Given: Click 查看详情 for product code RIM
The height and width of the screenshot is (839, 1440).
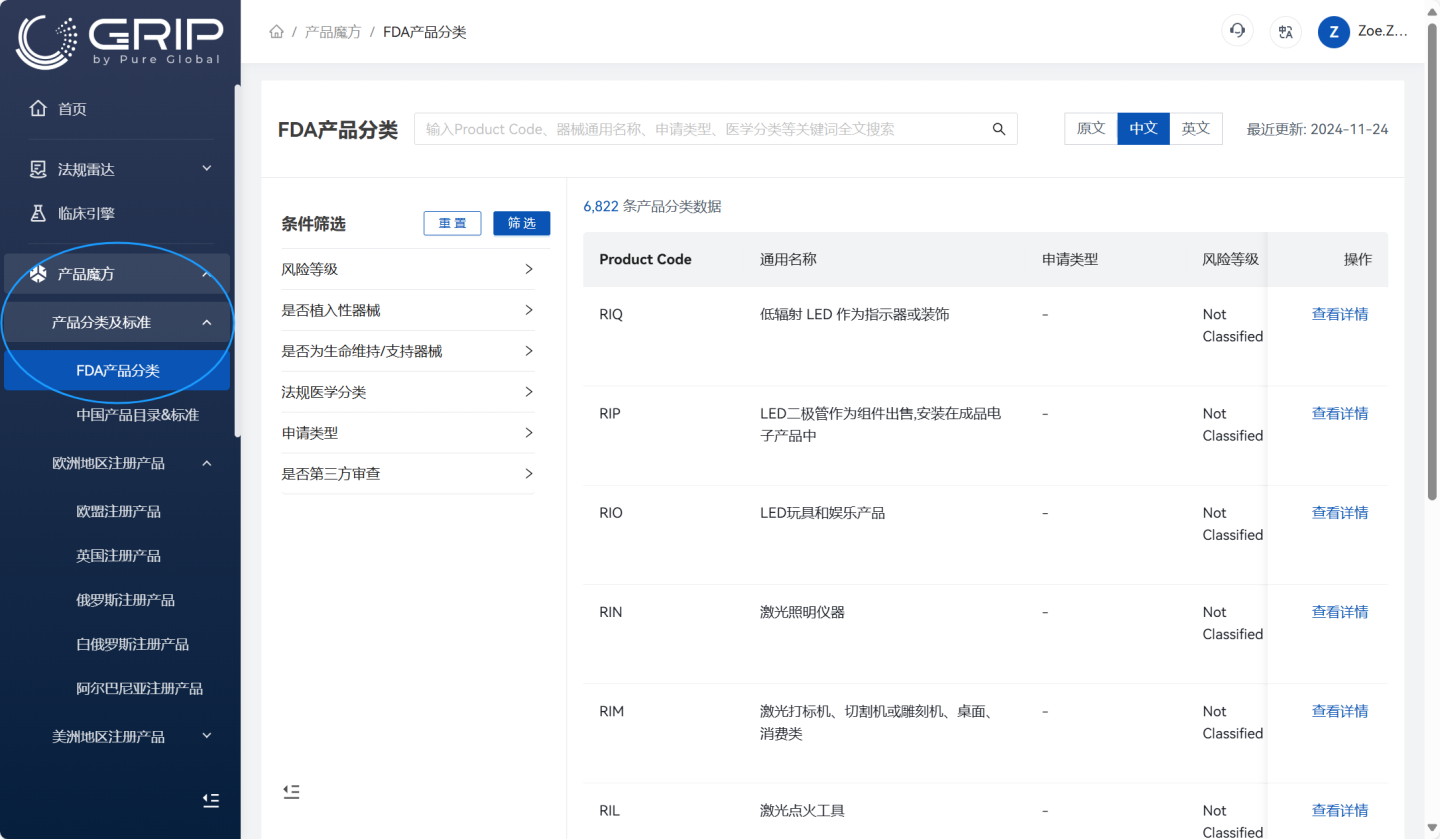Looking at the screenshot, I should pos(1340,711).
